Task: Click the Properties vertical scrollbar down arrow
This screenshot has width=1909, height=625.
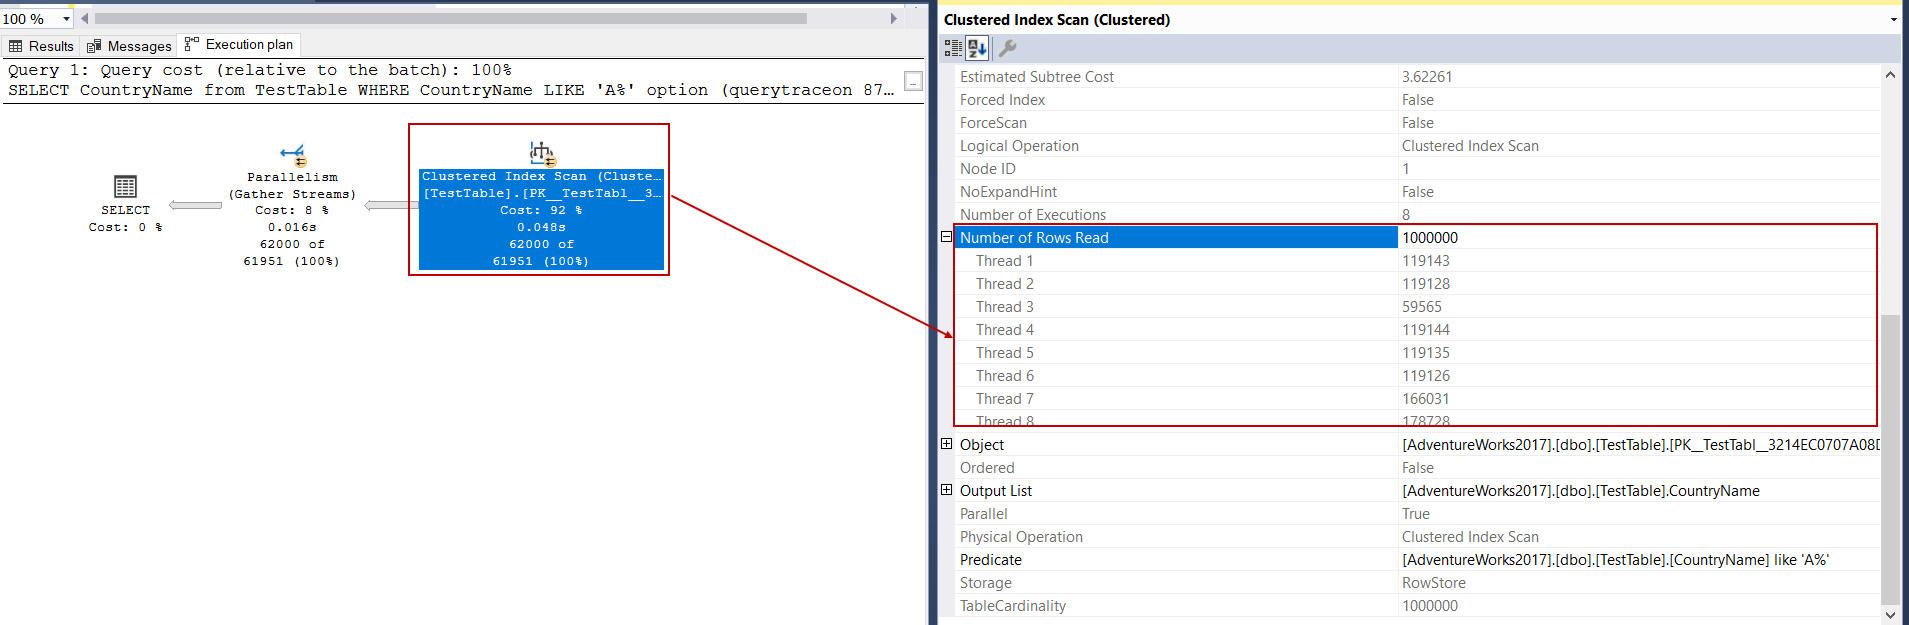Action: coord(1890,614)
